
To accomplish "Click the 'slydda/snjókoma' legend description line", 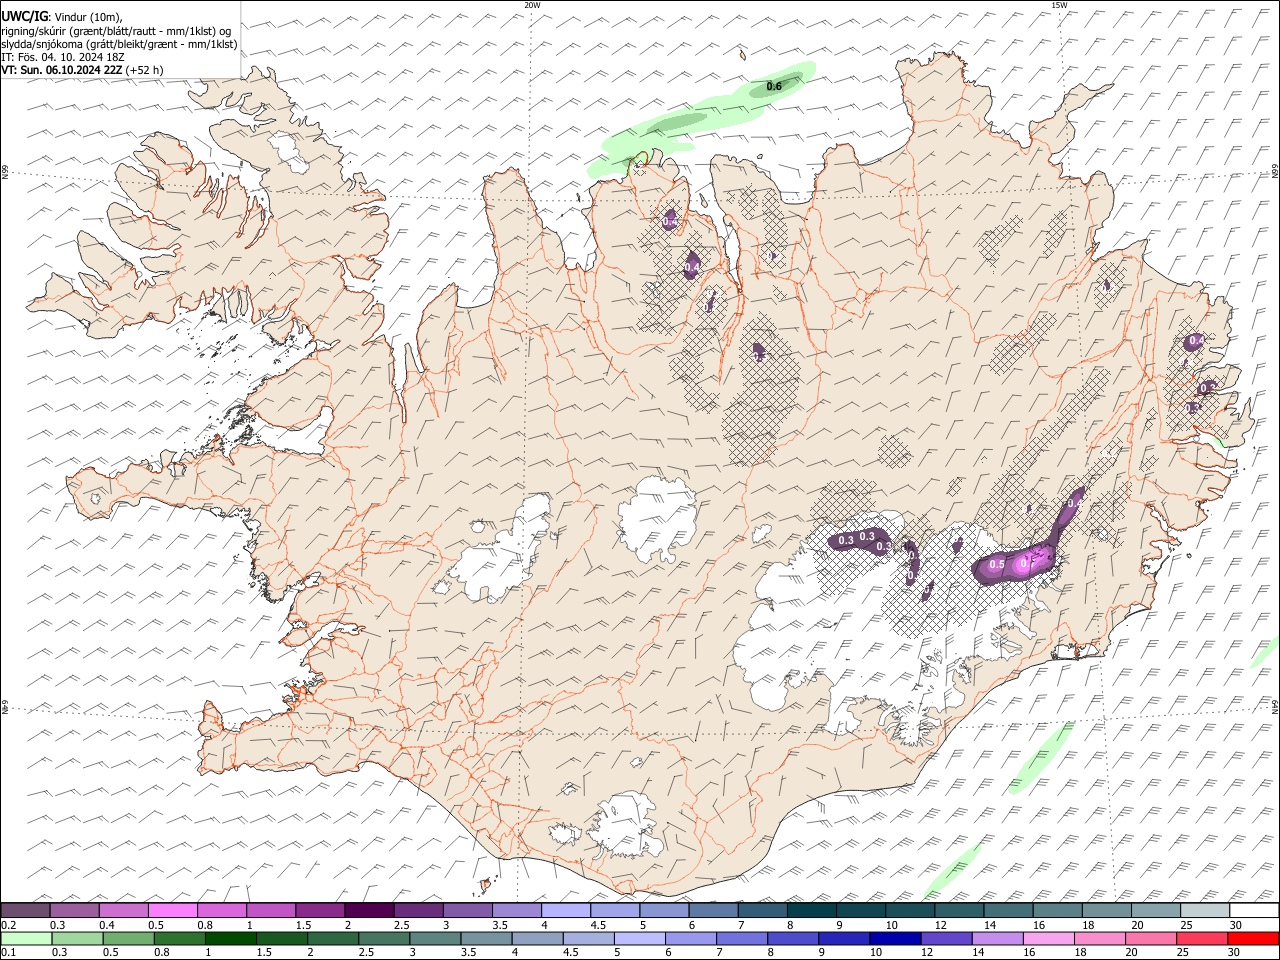I will [119, 44].
